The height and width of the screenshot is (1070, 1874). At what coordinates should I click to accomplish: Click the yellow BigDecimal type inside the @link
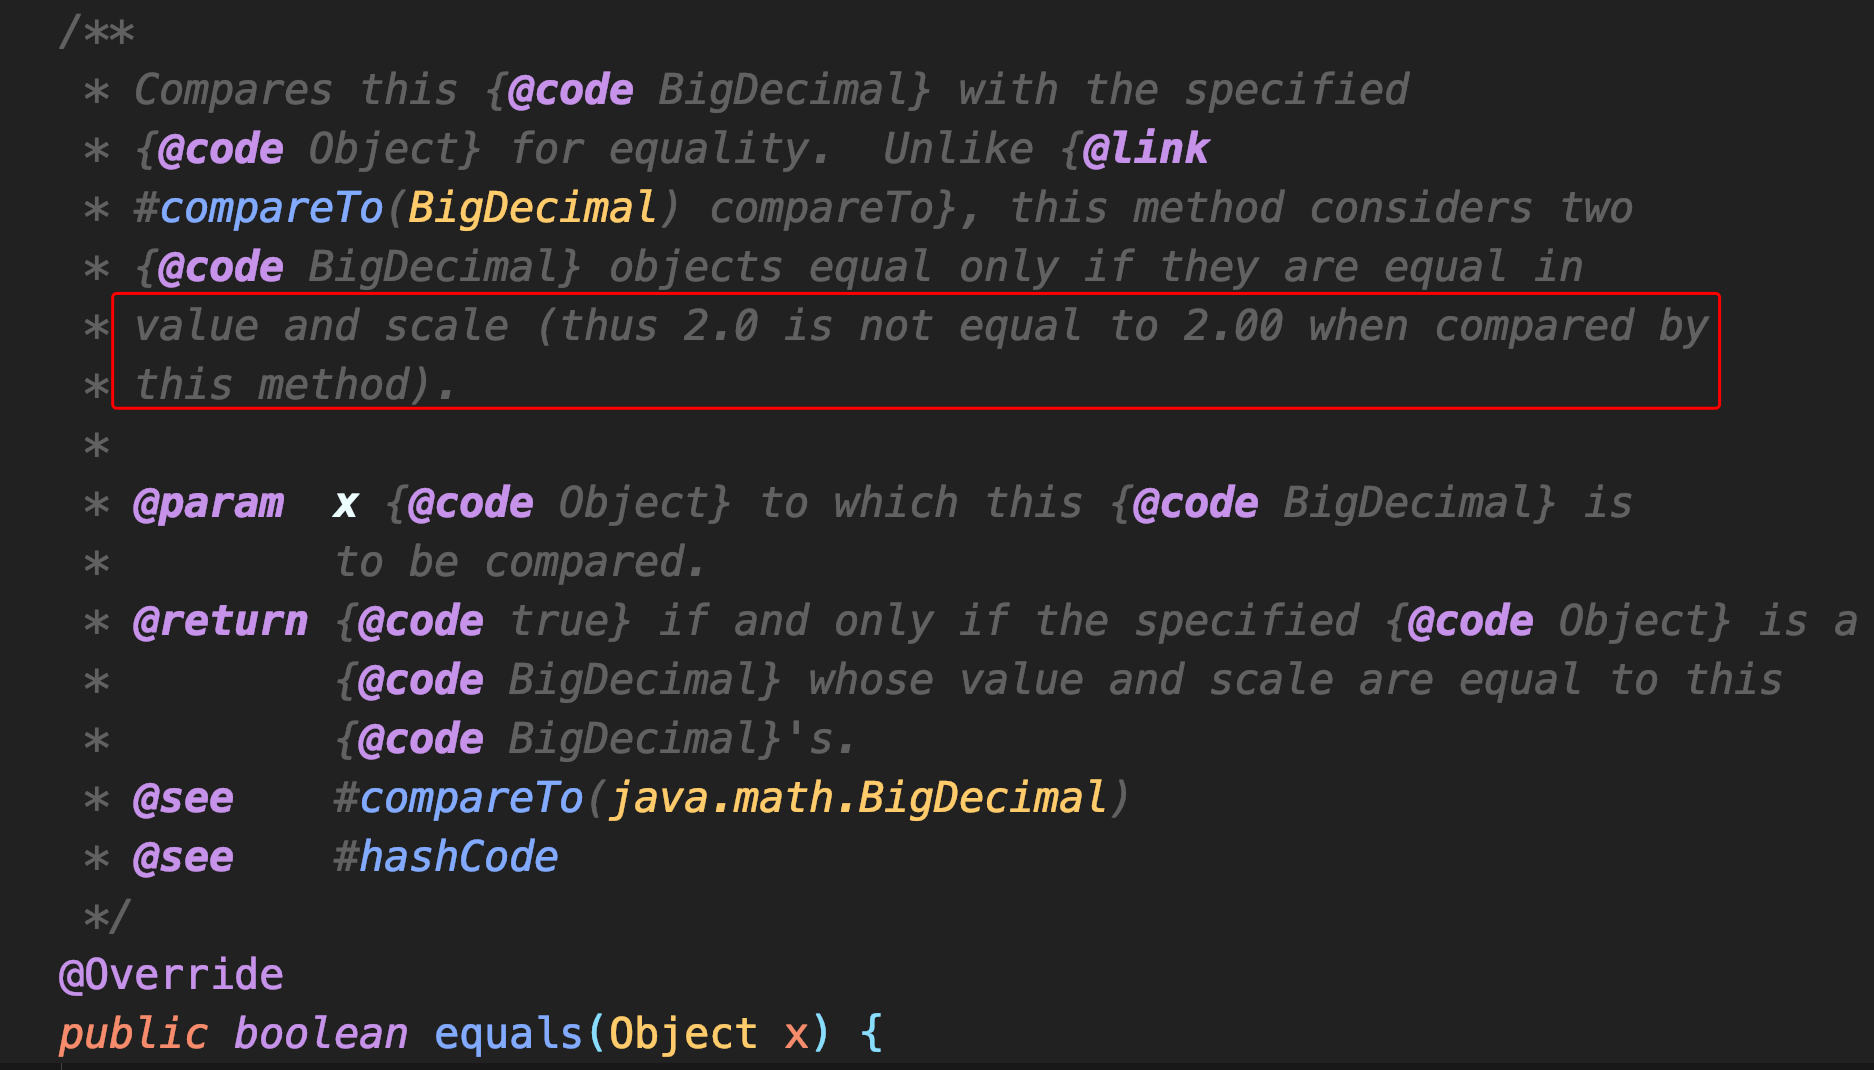pos(531,208)
